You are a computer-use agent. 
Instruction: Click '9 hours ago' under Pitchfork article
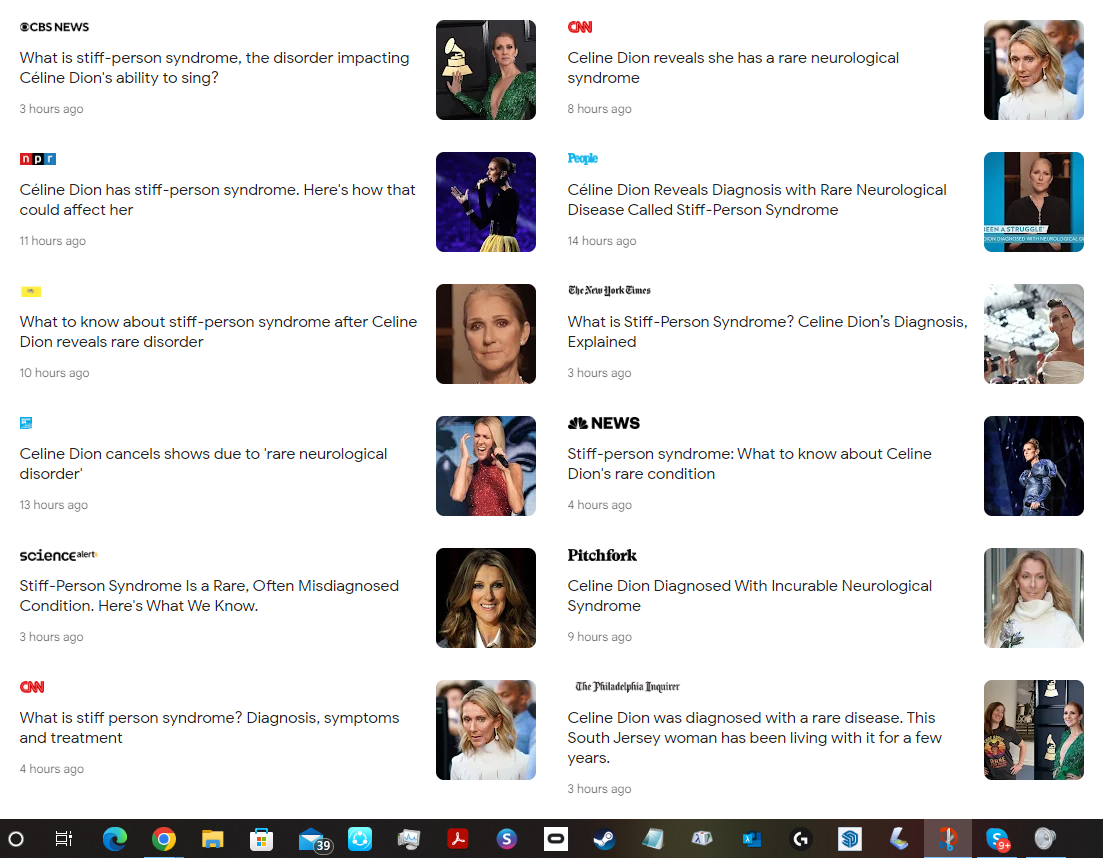point(599,636)
